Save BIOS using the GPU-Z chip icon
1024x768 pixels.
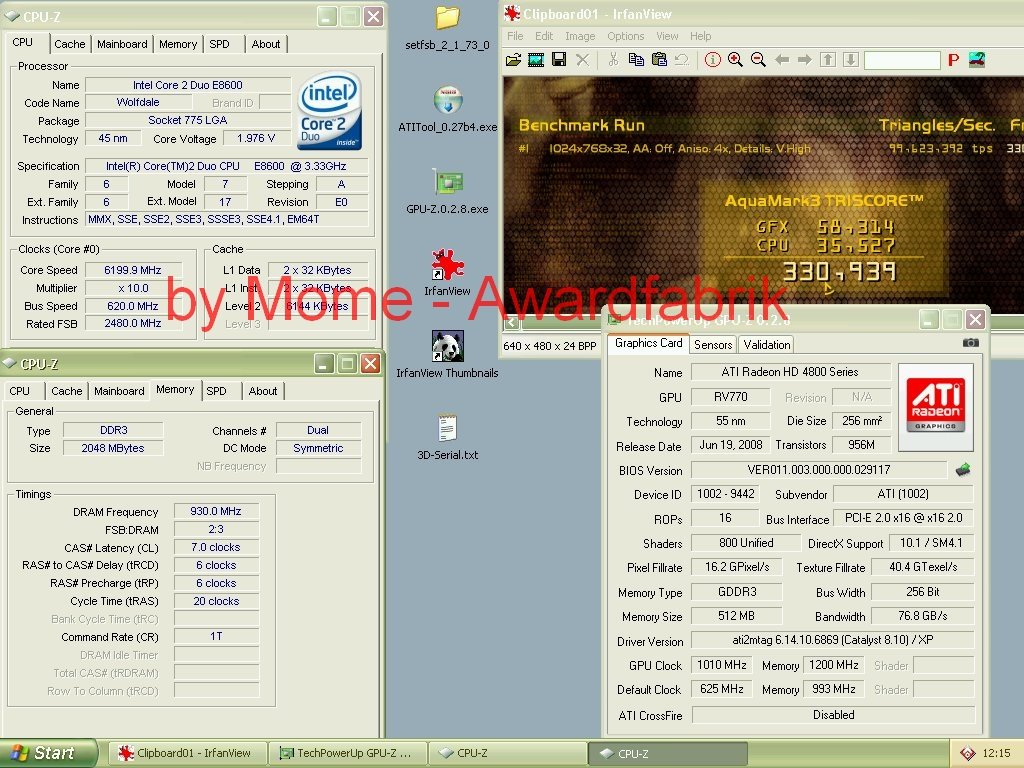tap(963, 470)
